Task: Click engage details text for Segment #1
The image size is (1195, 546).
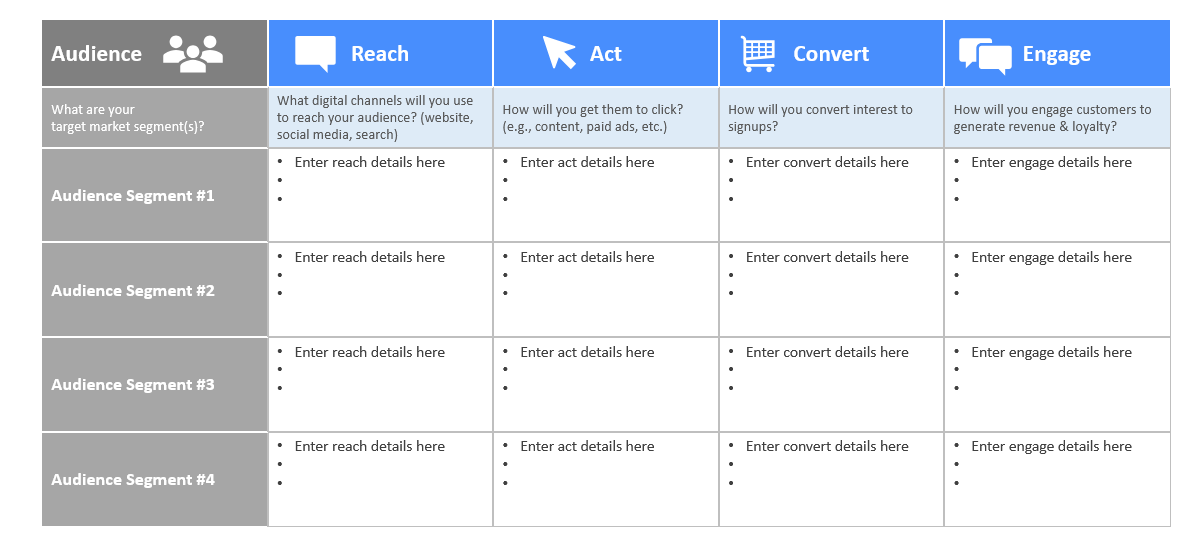Action: 1051,162
